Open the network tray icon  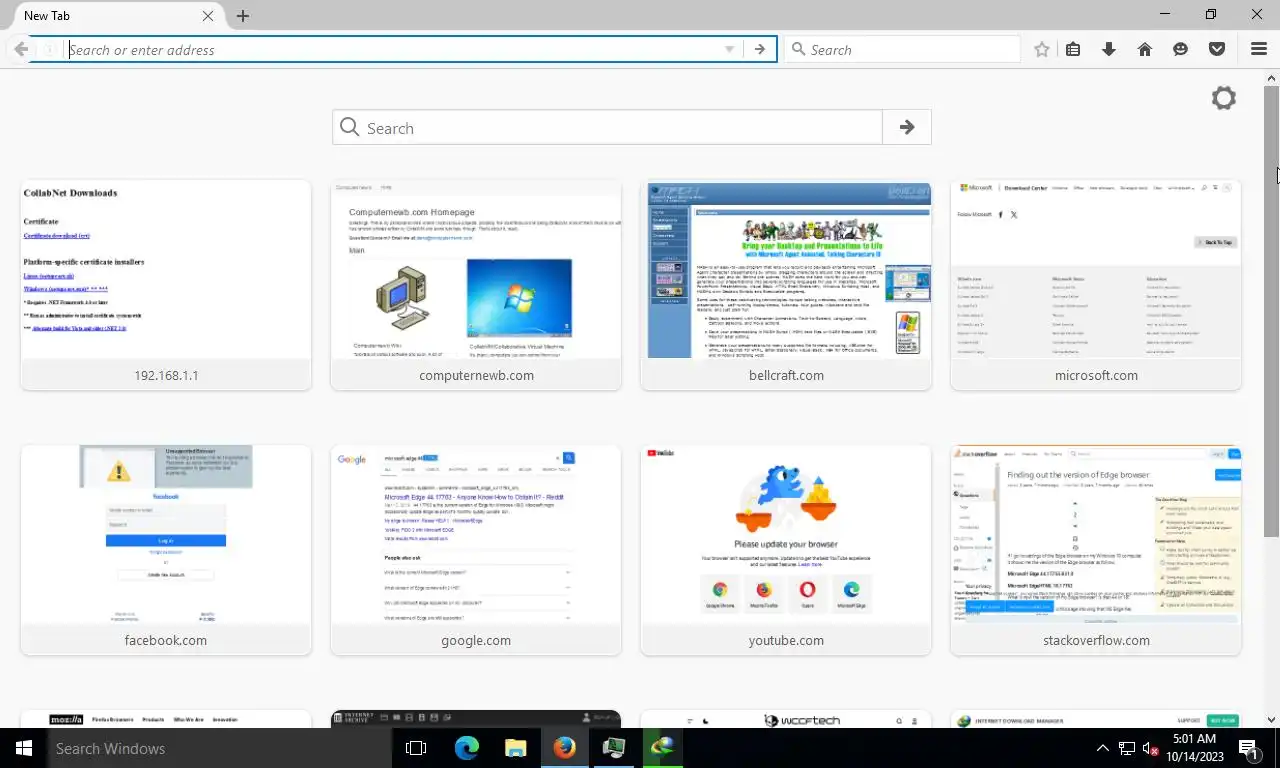(x=1127, y=748)
